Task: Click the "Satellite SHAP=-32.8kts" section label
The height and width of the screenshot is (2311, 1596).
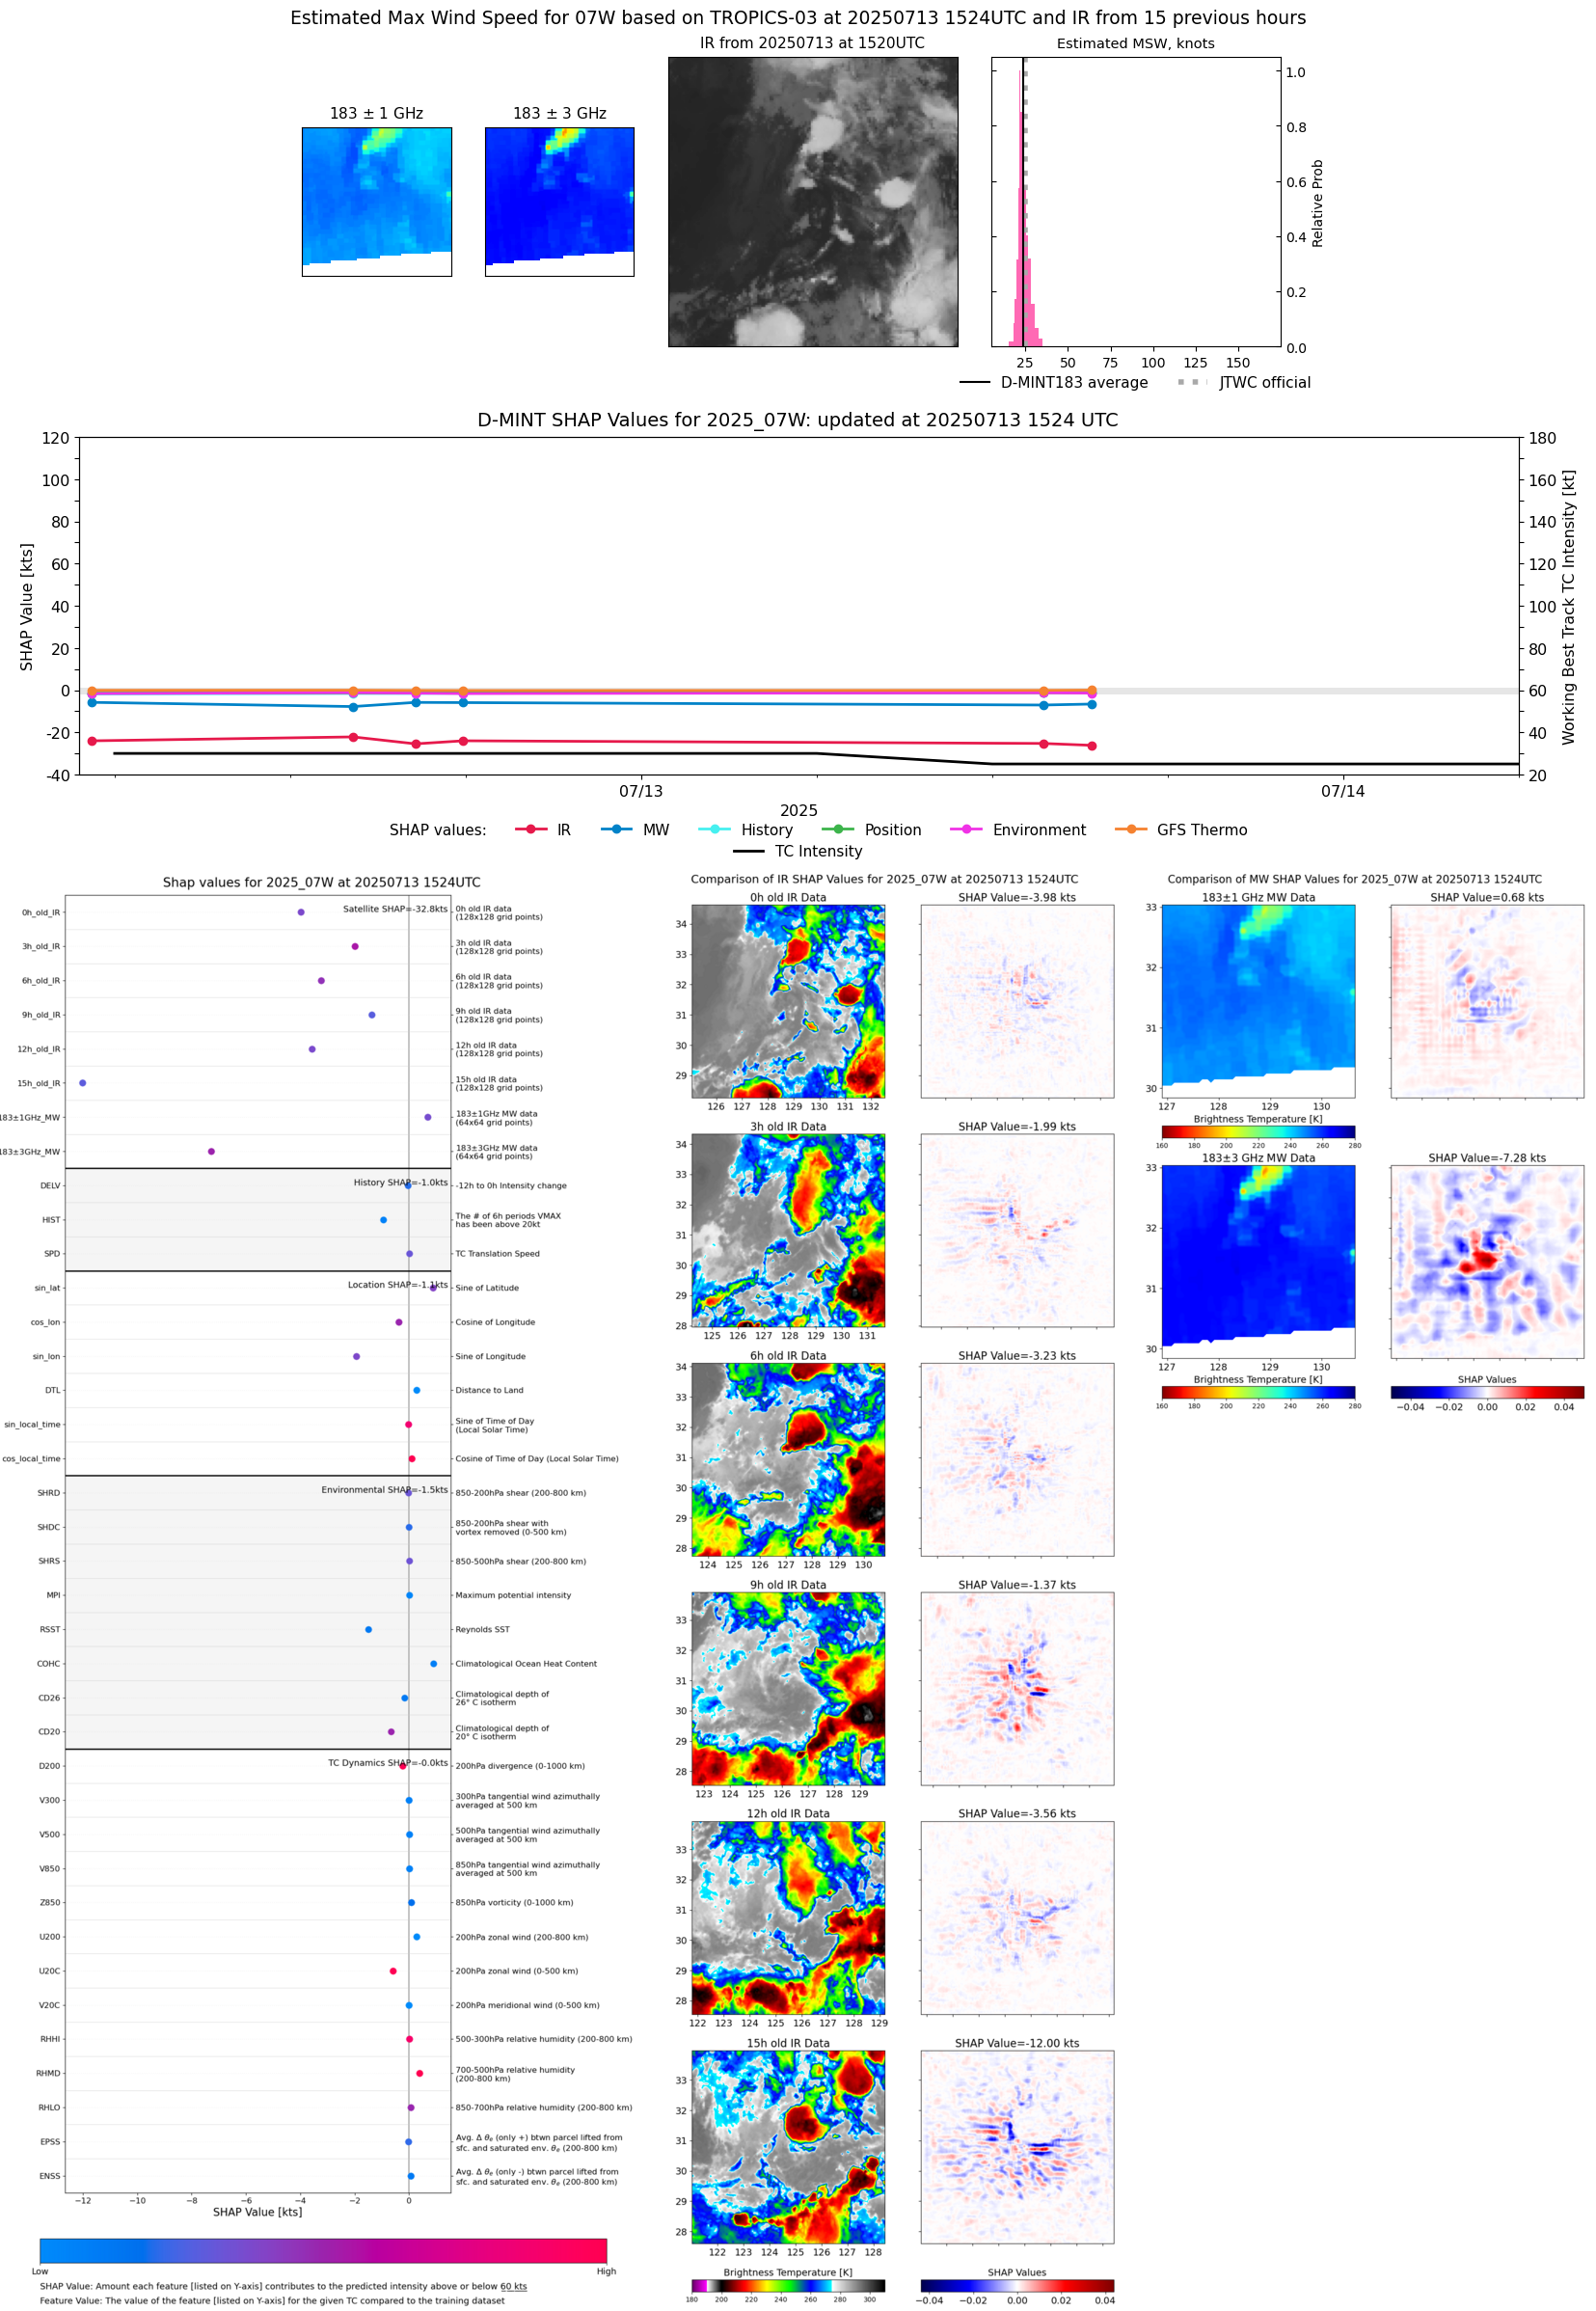Action: click(x=395, y=909)
